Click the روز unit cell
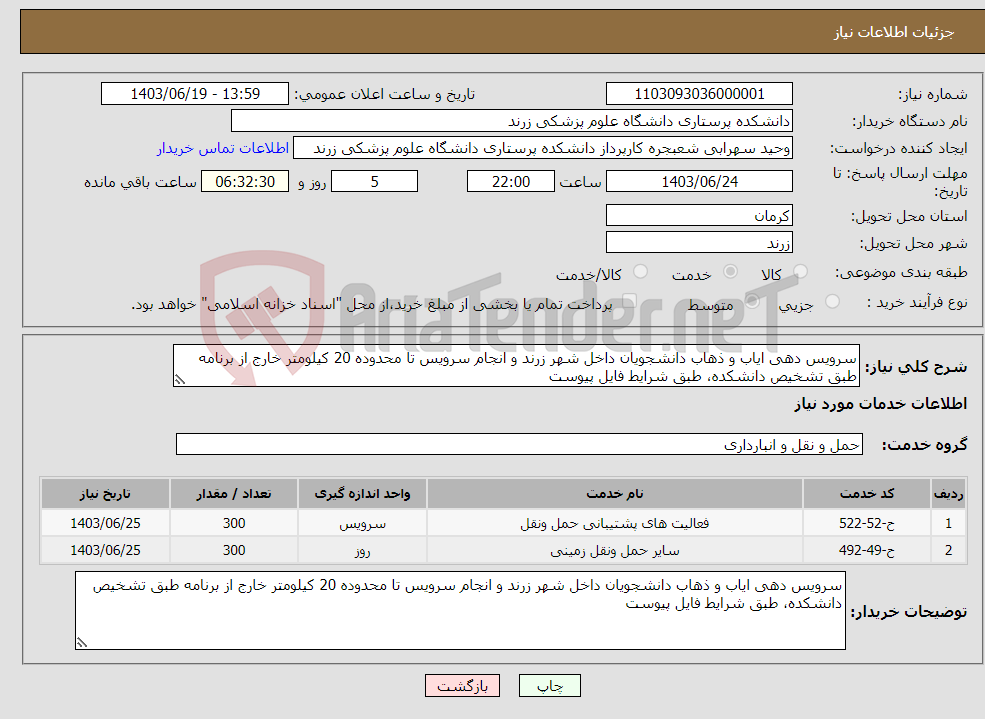 click(362, 550)
